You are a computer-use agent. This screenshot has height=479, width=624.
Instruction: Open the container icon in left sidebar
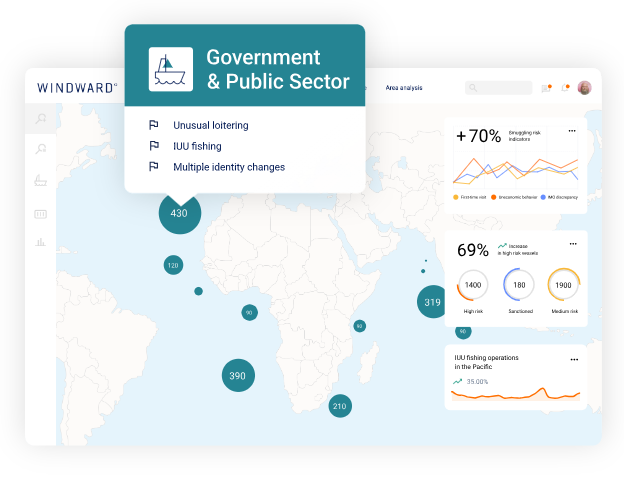coord(40,214)
